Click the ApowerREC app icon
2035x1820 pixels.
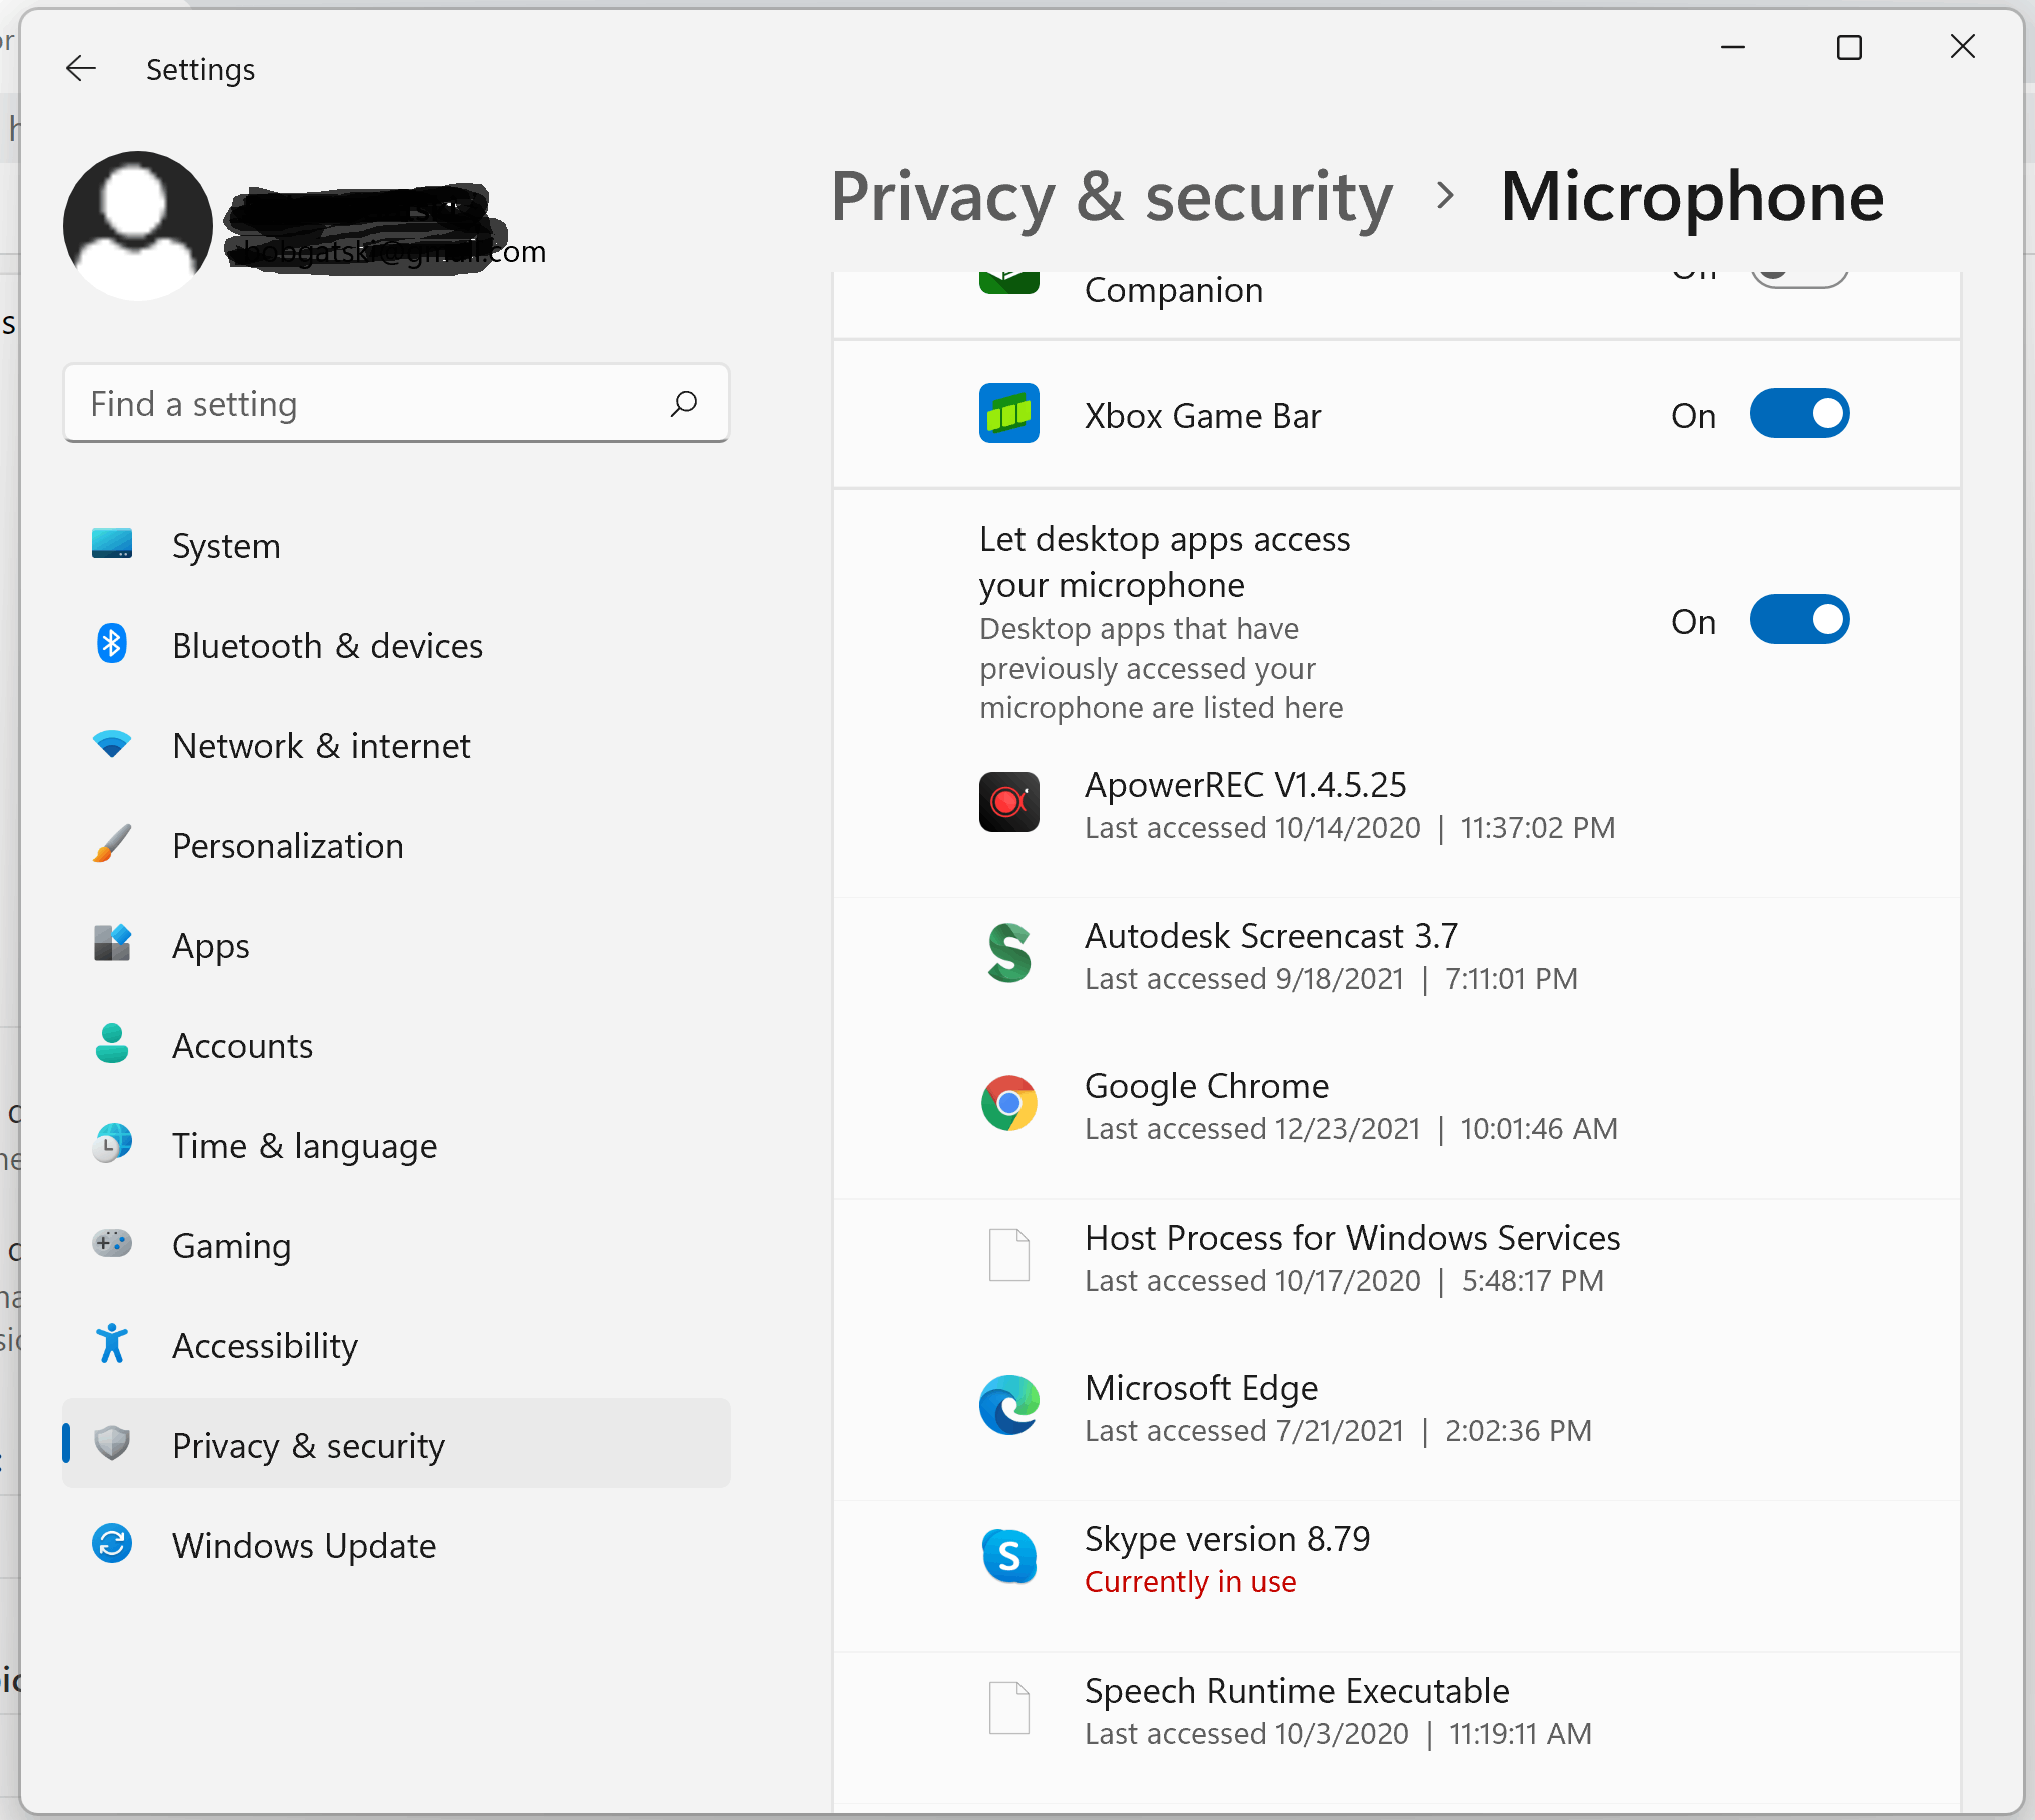click(1008, 802)
